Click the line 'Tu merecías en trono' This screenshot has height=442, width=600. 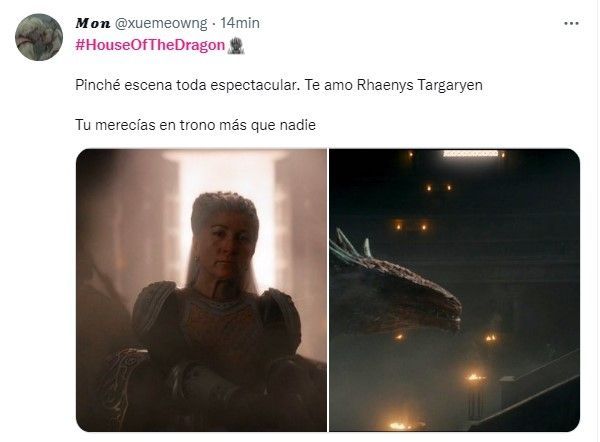195,125
